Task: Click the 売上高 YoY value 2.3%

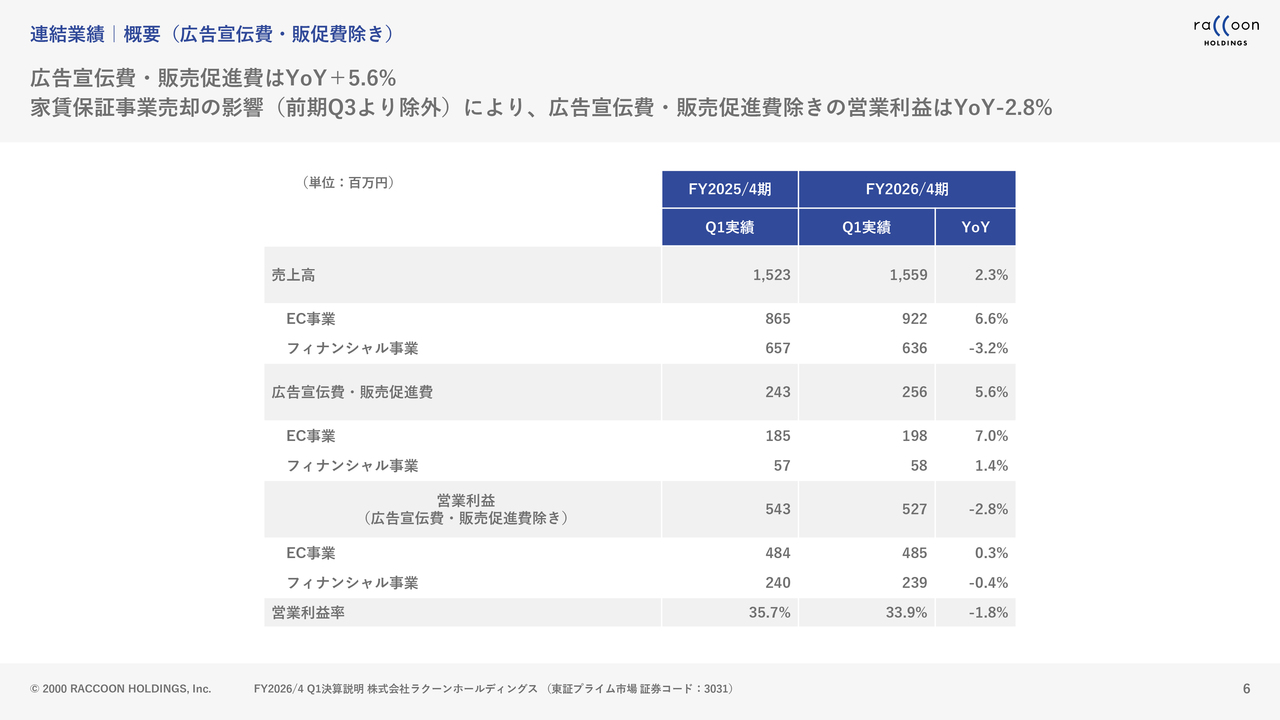Action: pyautogui.click(x=991, y=275)
